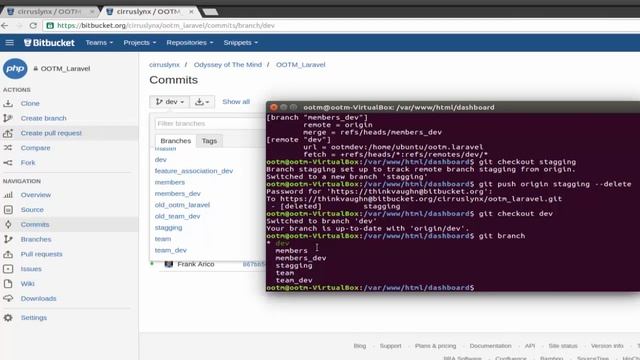Click the Create pull request icon

click(x=8, y=133)
